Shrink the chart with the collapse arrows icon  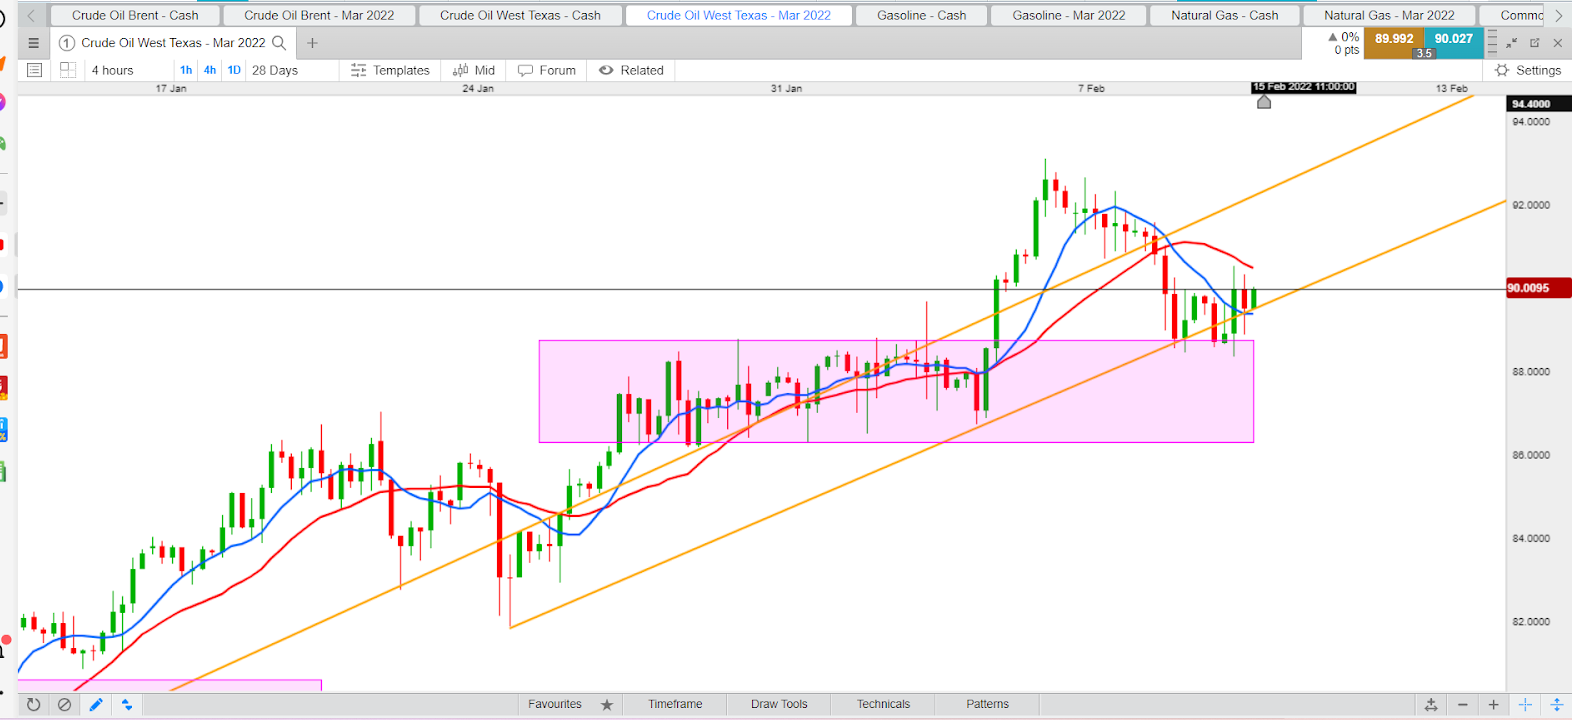(1512, 43)
